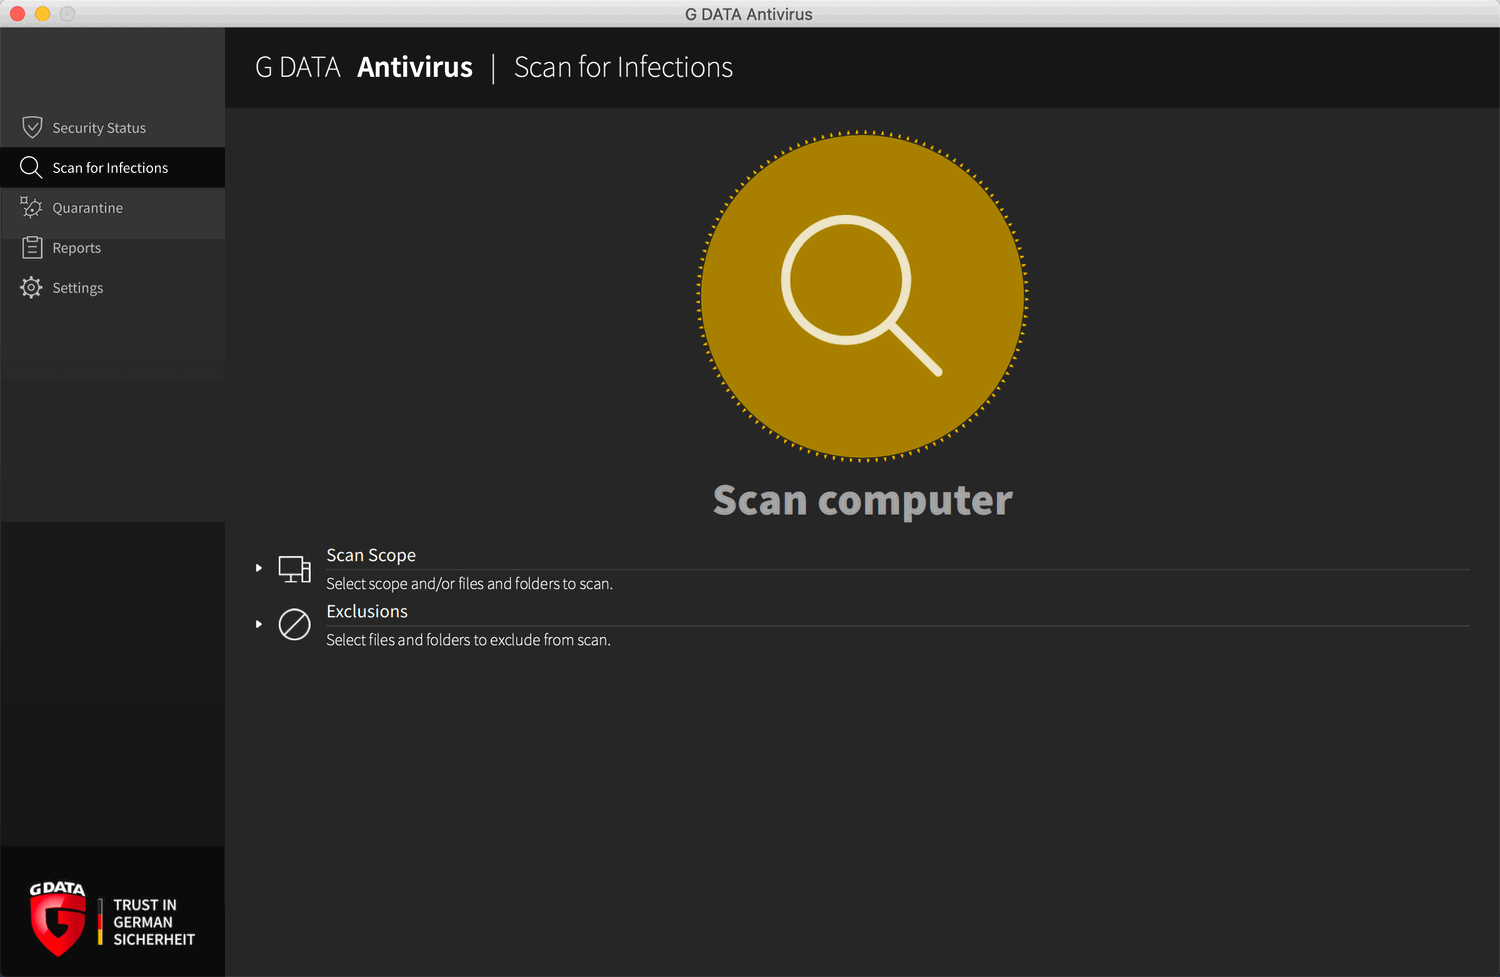Viewport: 1500px width, 977px height.
Task: Click the "Scan computer" text button
Action: point(862,500)
